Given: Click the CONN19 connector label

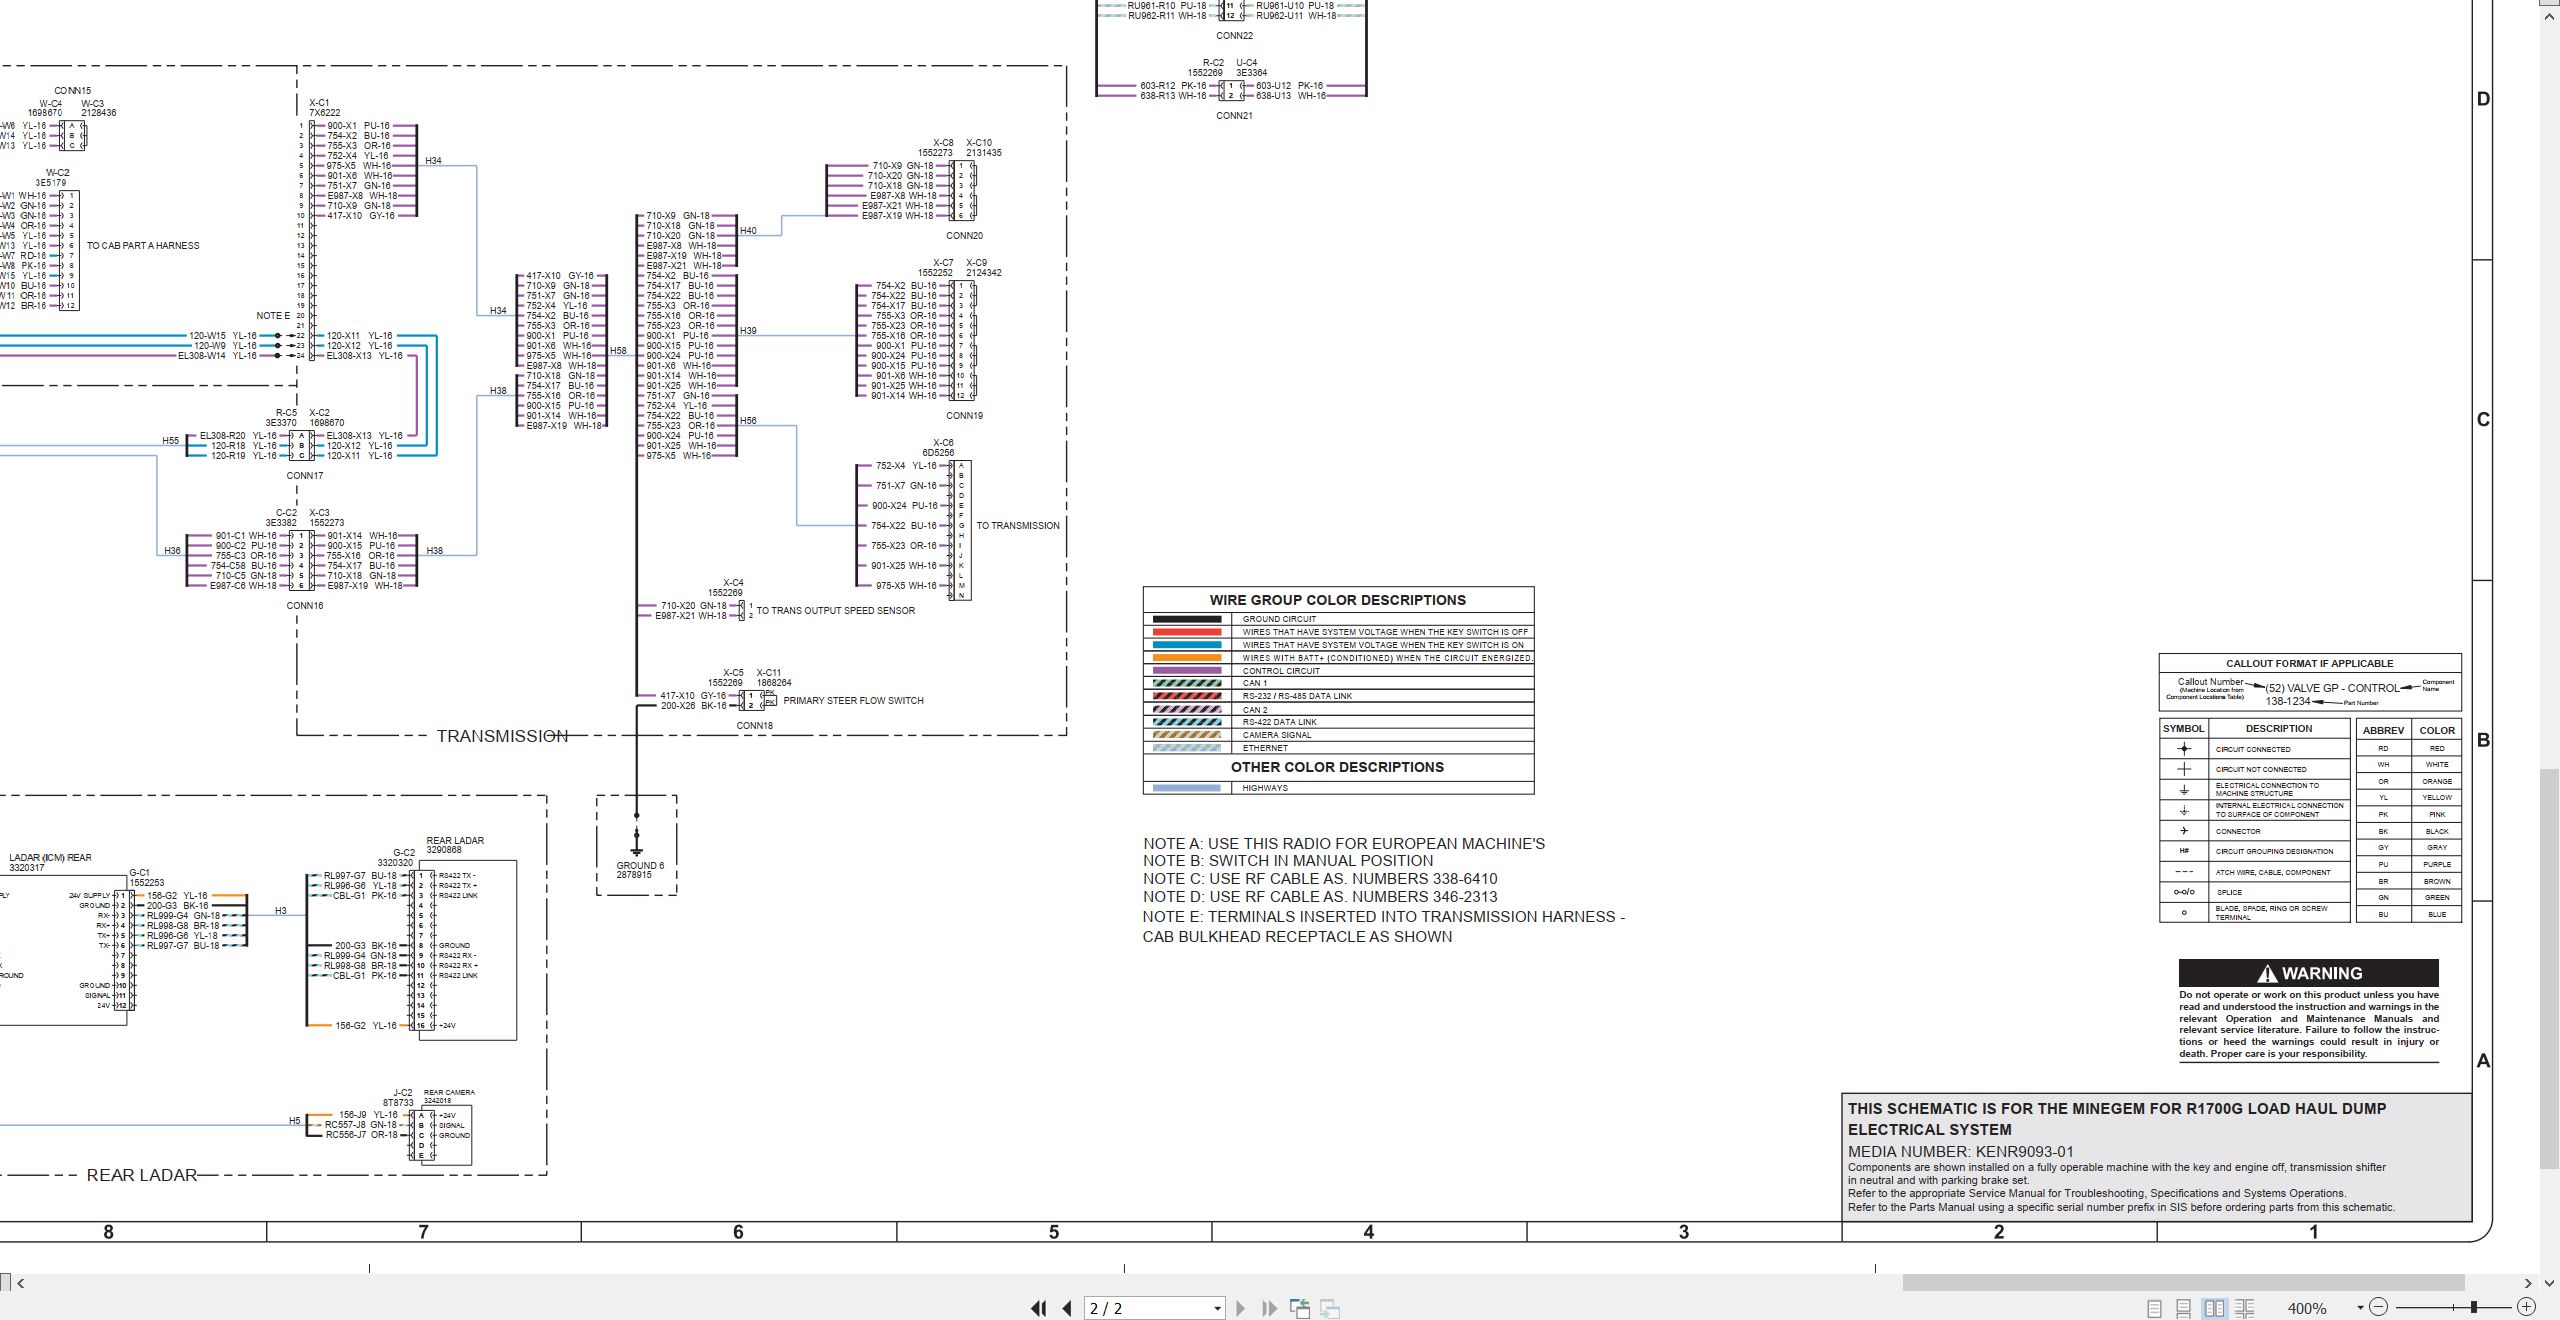Looking at the screenshot, I should coord(964,416).
